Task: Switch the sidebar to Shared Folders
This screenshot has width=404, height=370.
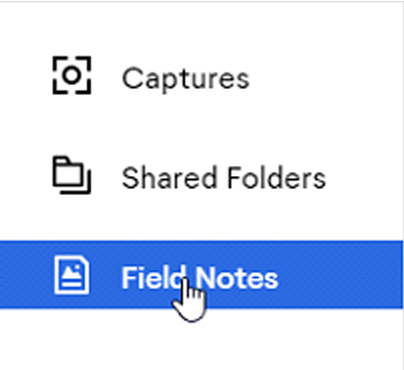Action: [201, 175]
